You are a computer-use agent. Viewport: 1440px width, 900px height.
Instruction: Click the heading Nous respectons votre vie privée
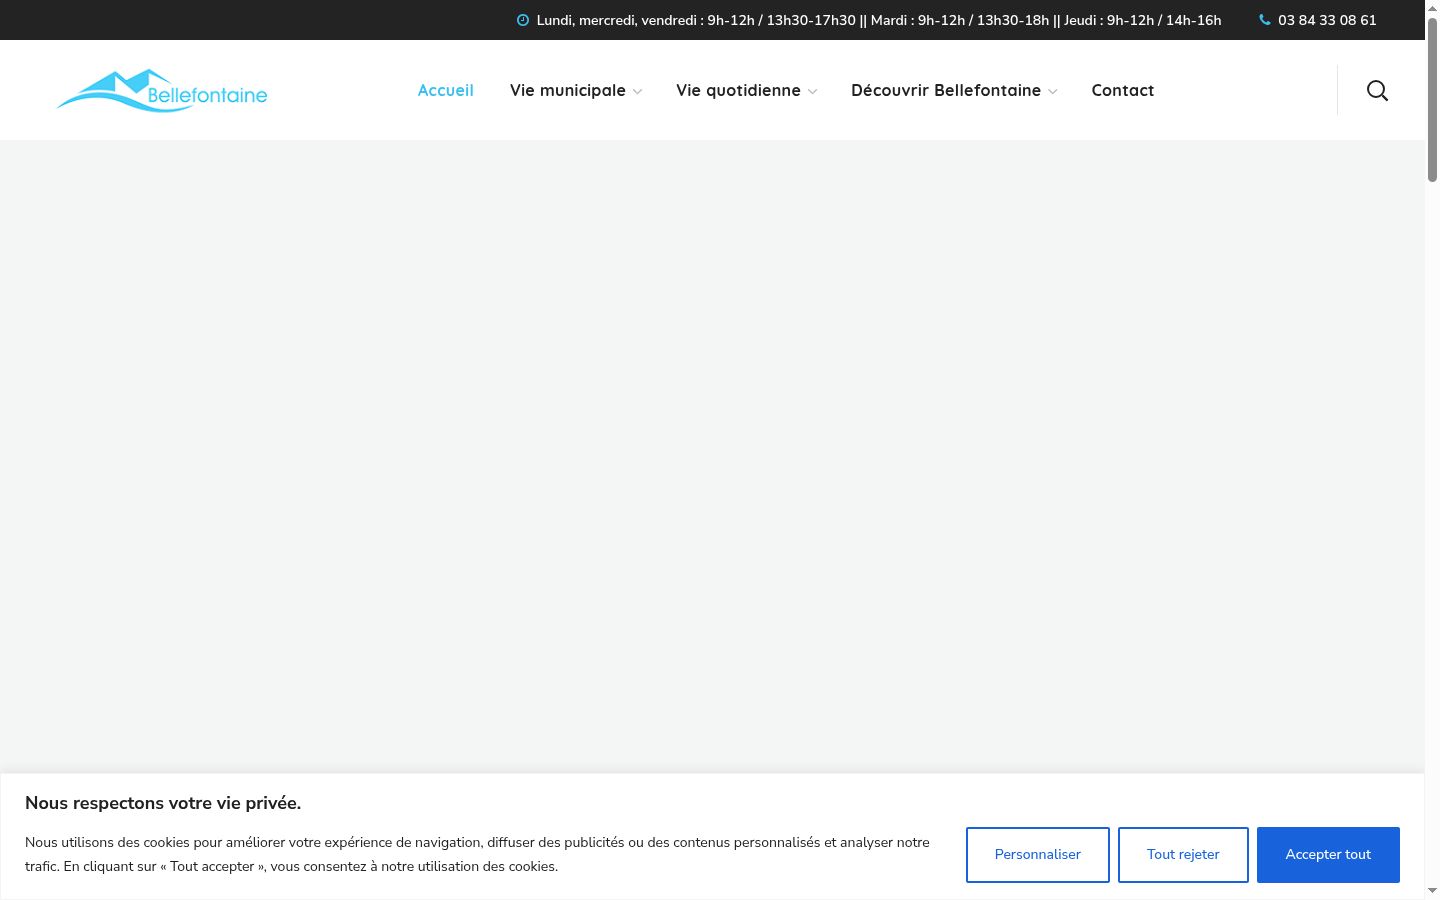(x=163, y=803)
